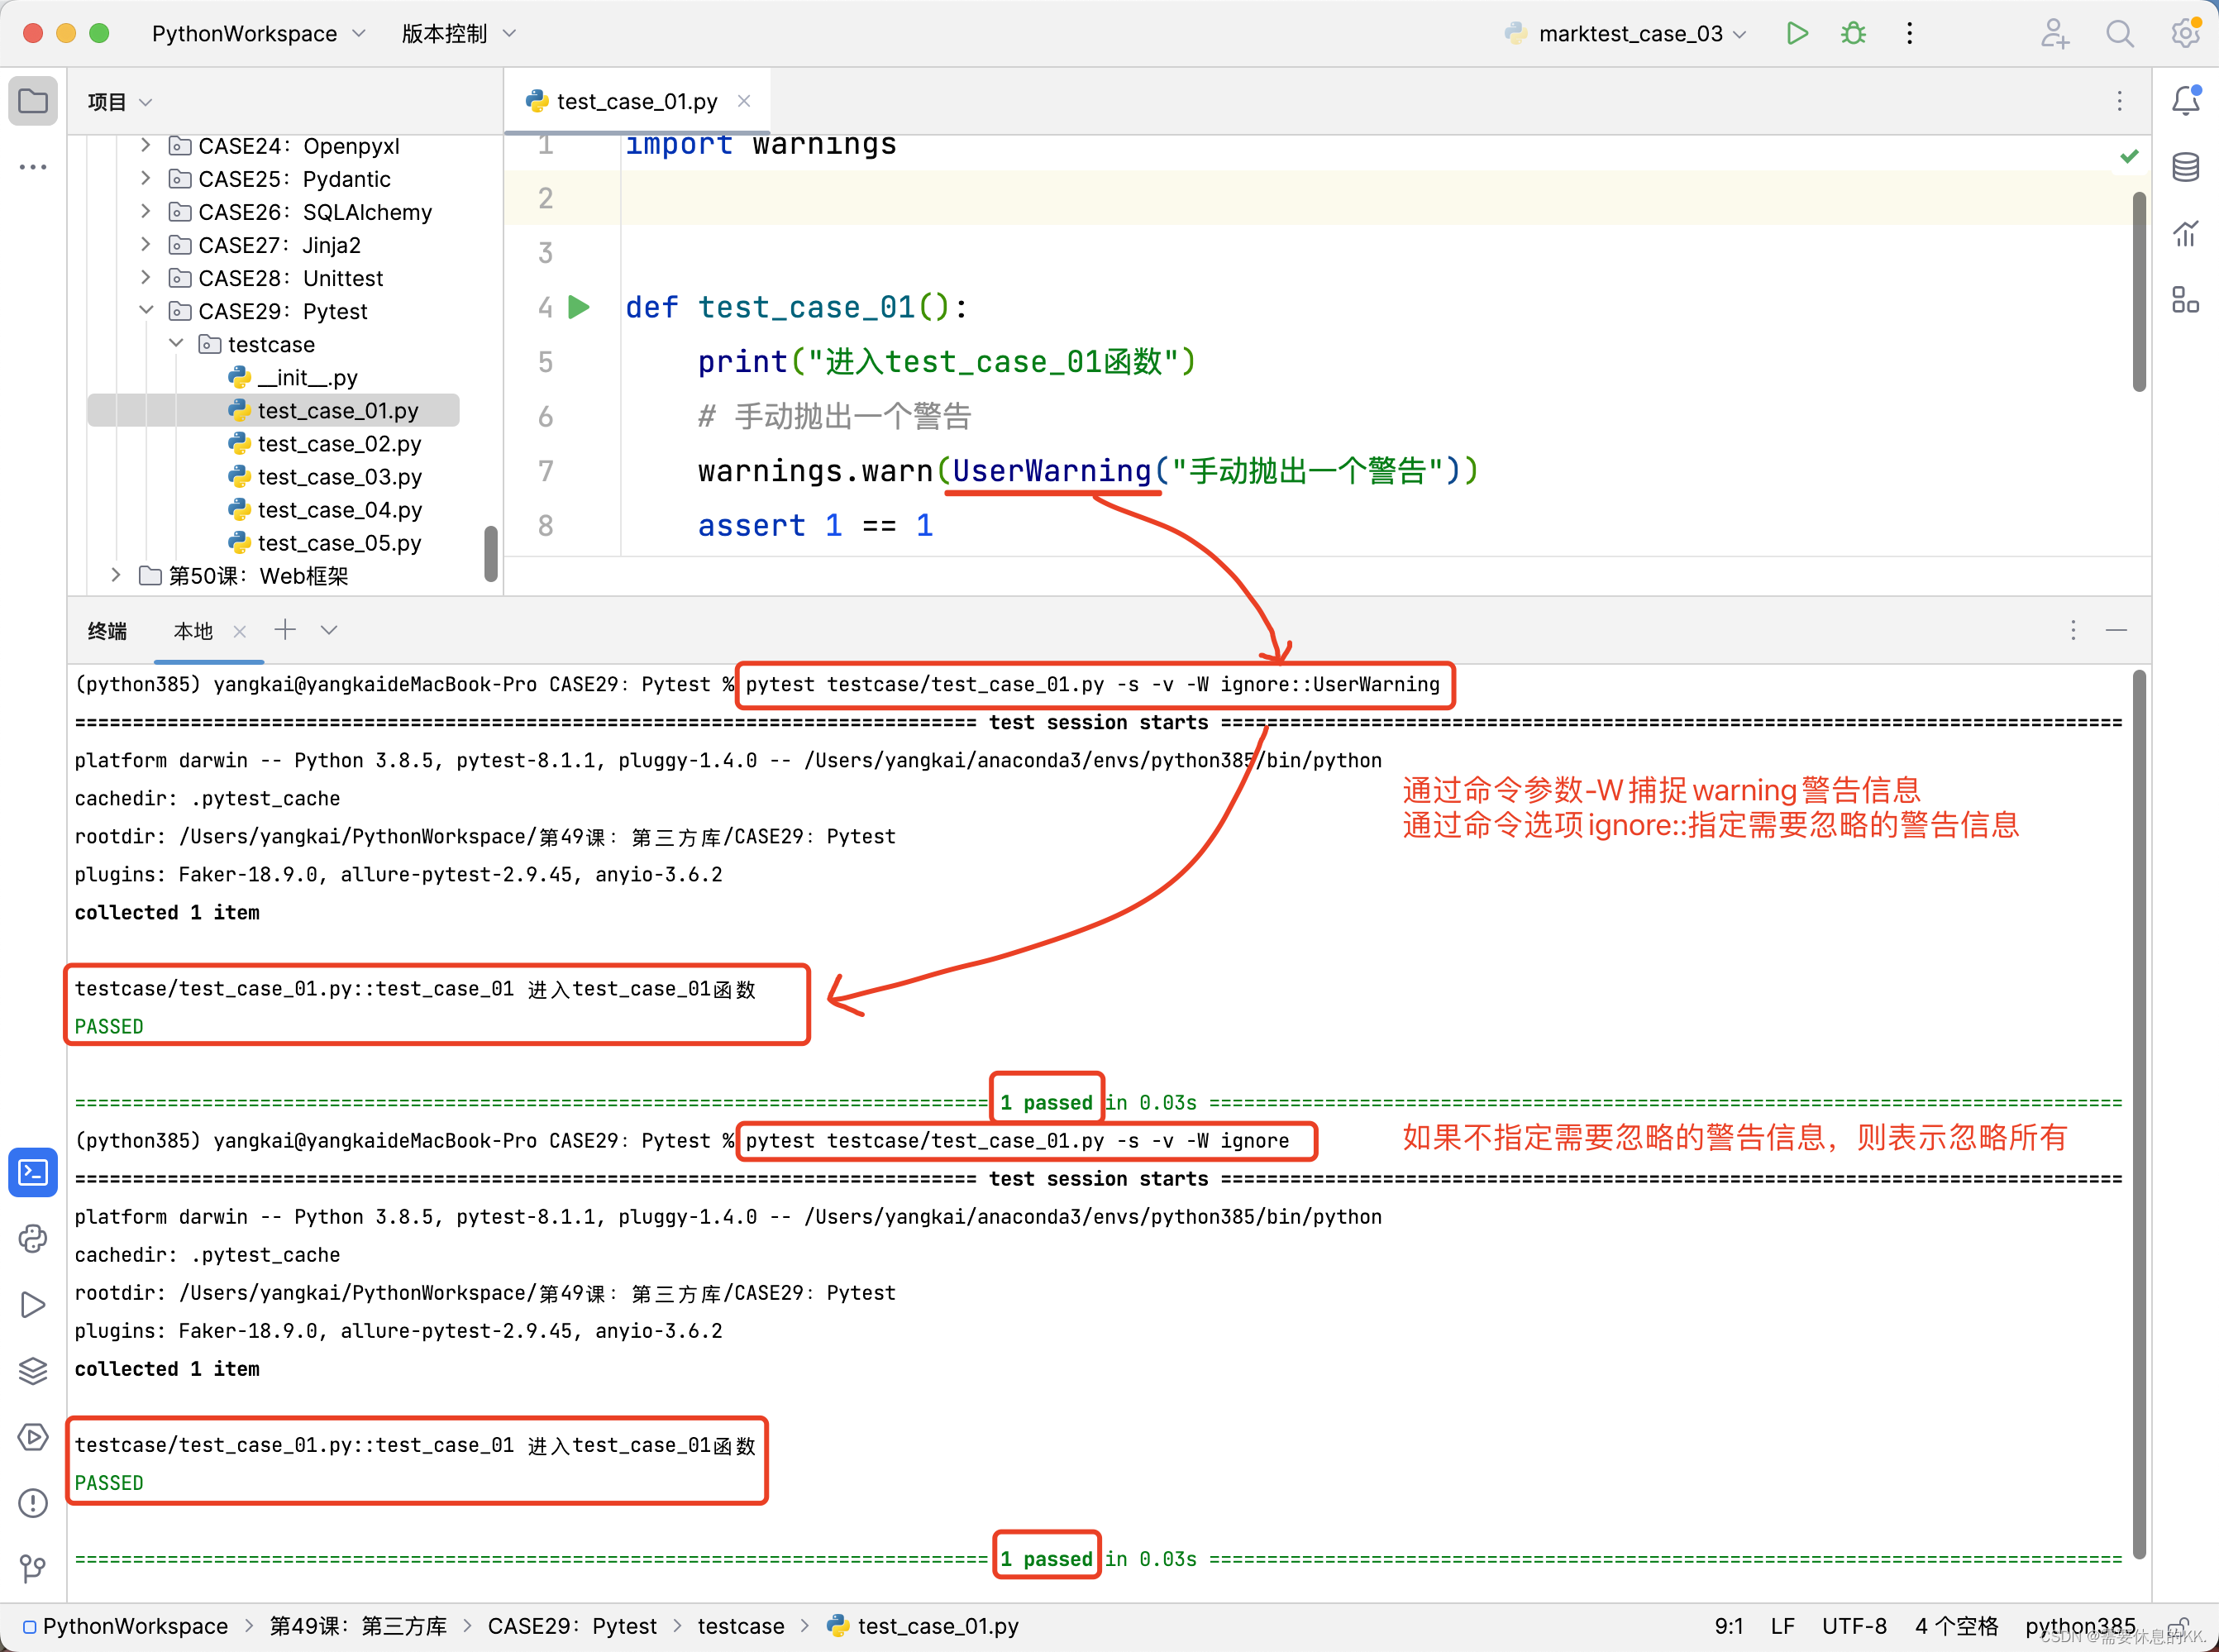Open the Structure plugins icon in right sidebar

(x=2186, y=299)
